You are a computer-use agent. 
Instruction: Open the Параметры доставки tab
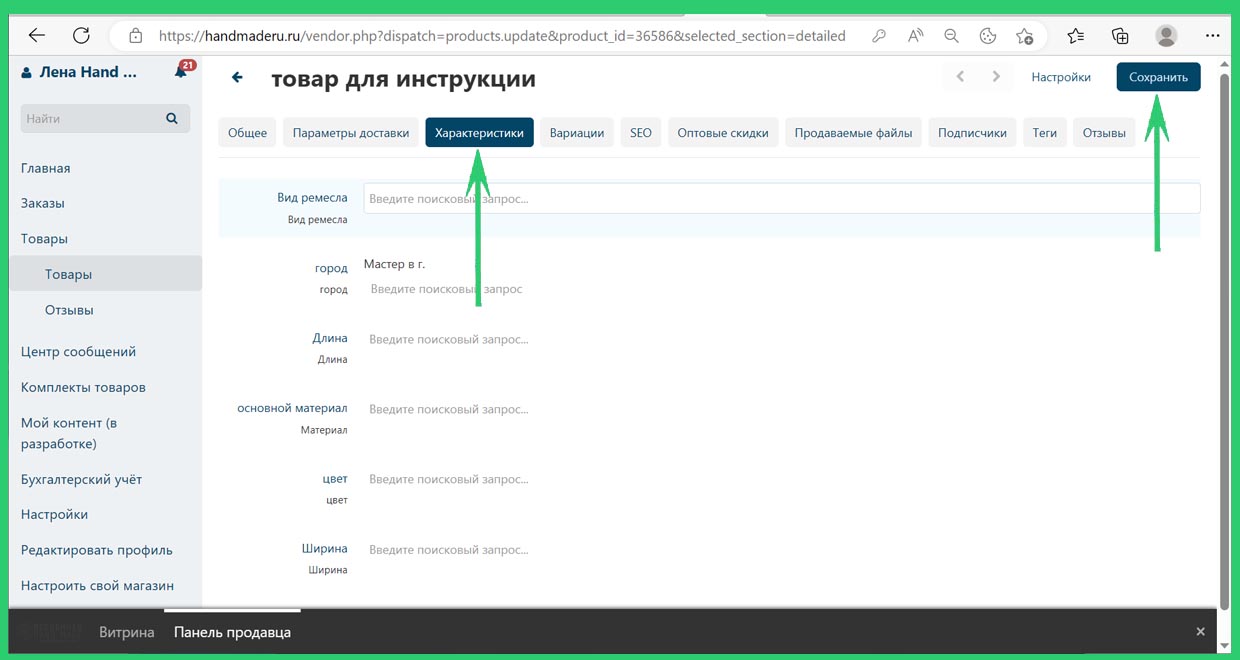pyautogui.click(x=350, y=133)
